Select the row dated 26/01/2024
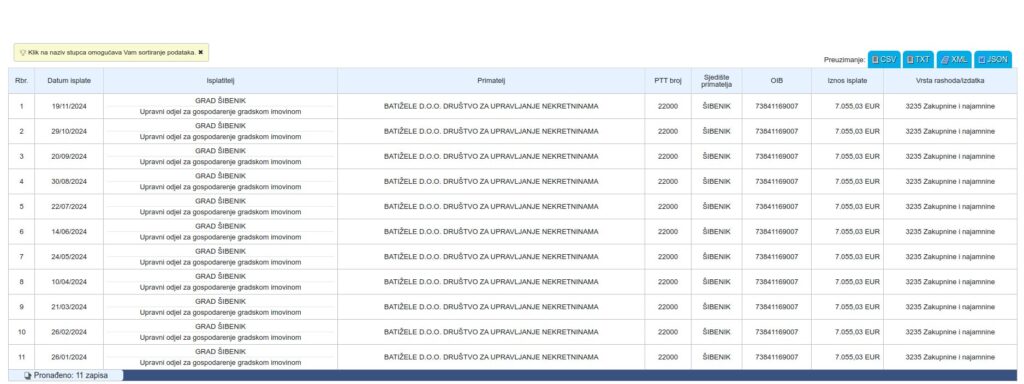This screenshot has width=1024, height=384. 513,357
